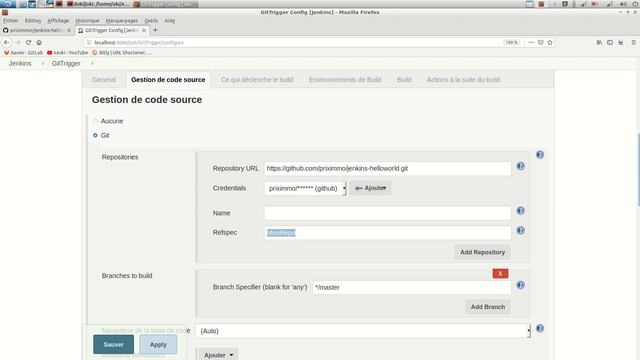Open the (Auto) repository browser dropdown
This screenshot has width=640, height=360.
pos(363,331)
